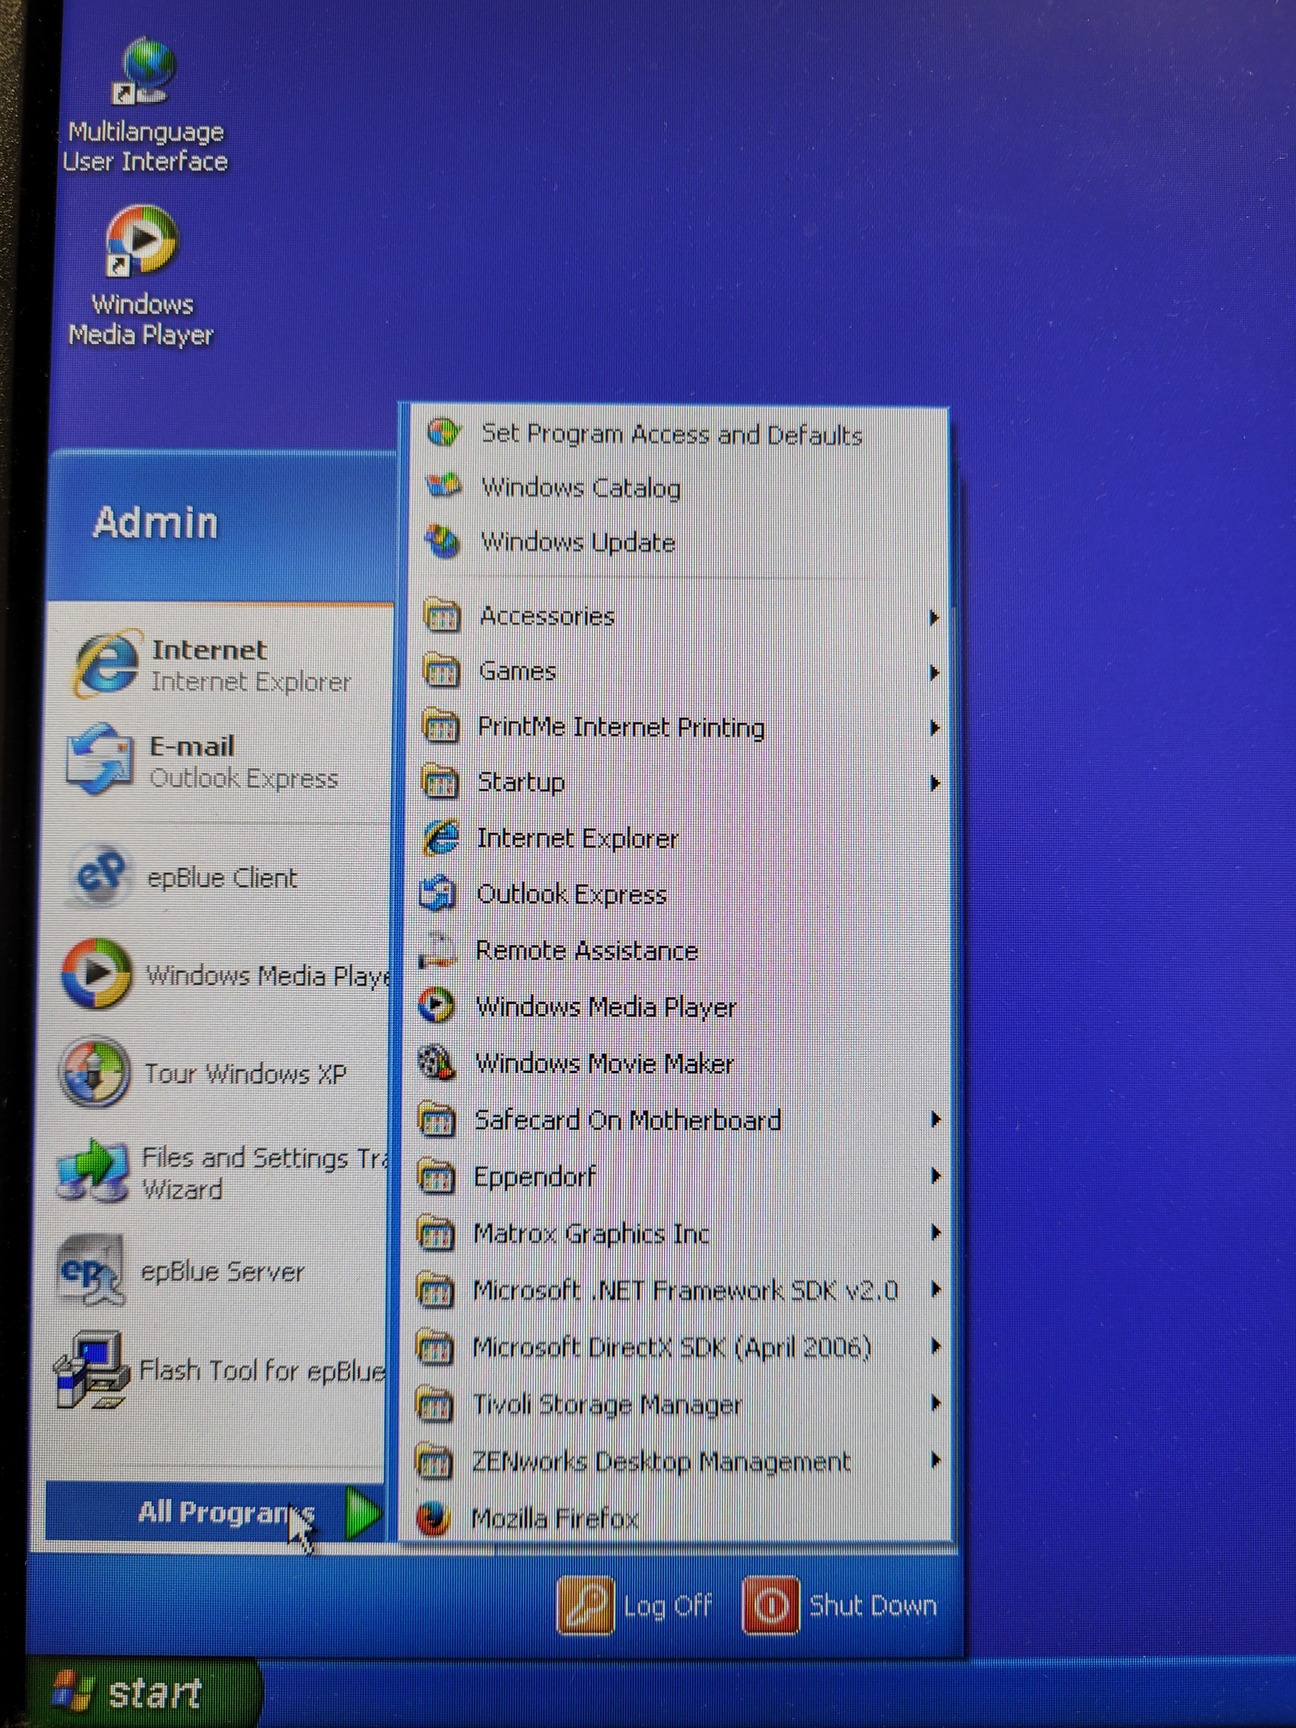Screen dimensions: 1296x1728
Task: Click the Windows Catalog icon
Action: pyautogui.click(x=443, y=486)
